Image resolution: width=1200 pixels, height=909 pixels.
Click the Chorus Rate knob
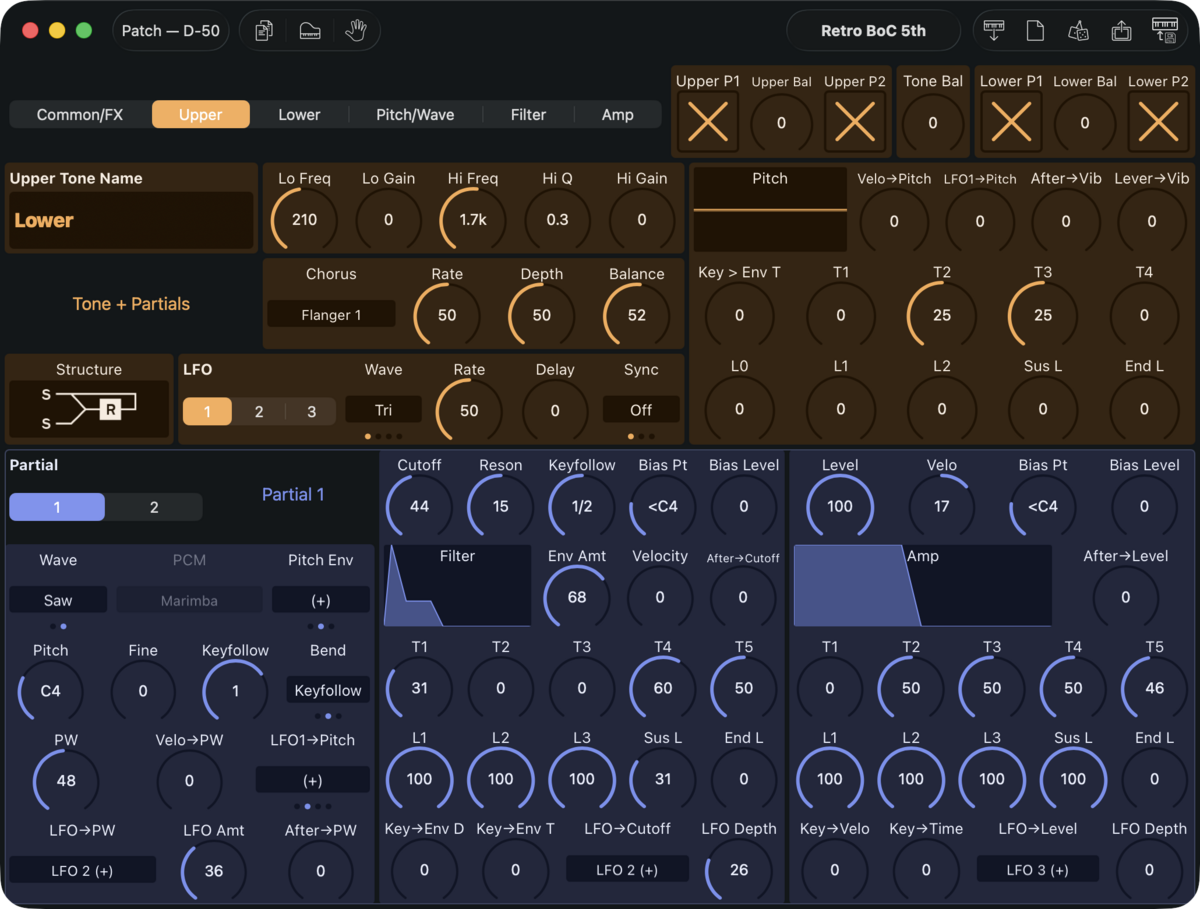tap(447, 315)
